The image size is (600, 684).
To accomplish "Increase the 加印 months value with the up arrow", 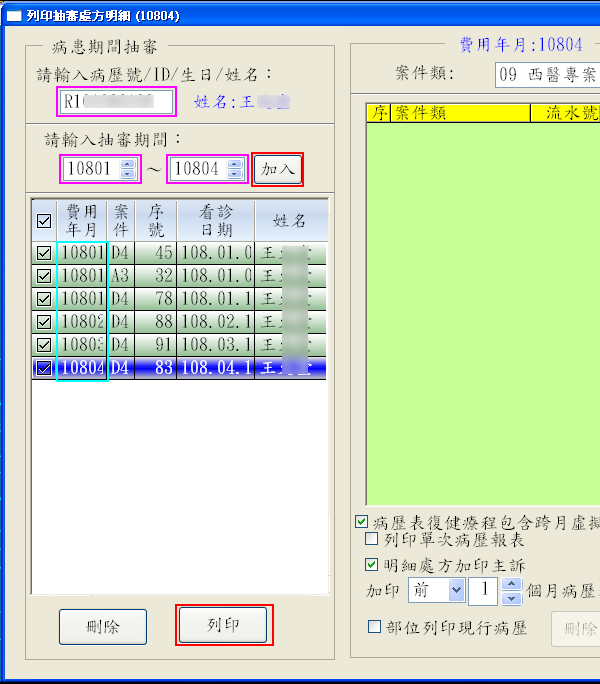I will [x=511, y=585].
